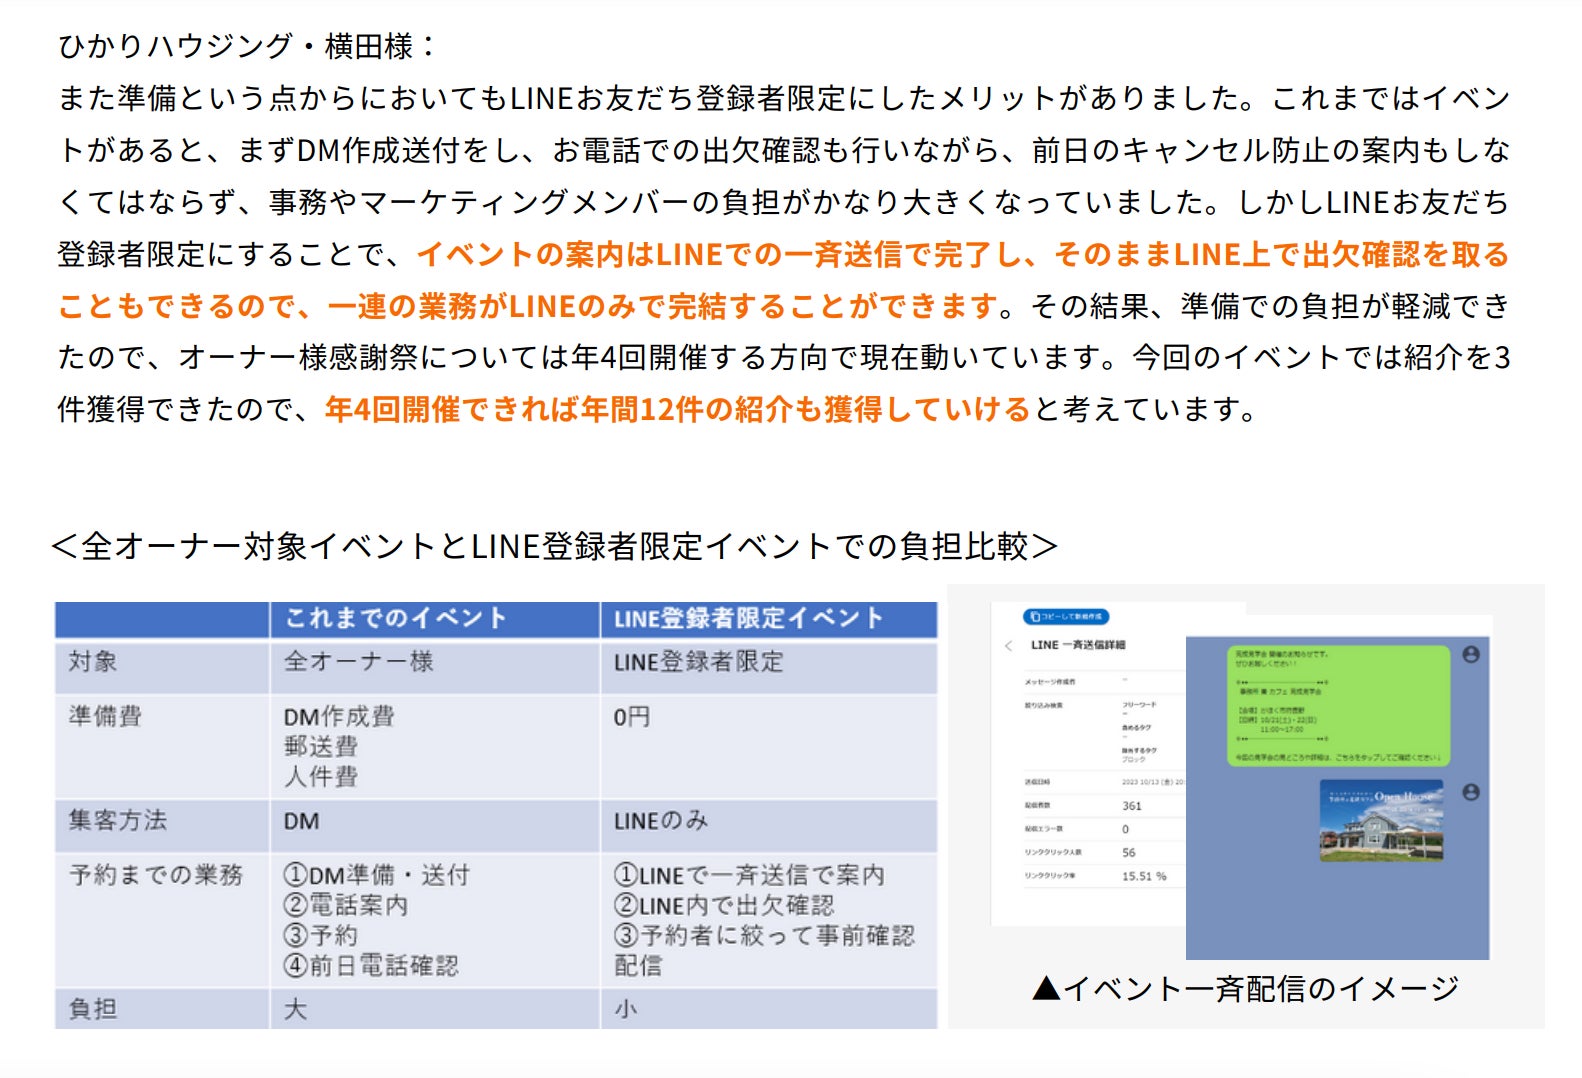Click the row label '準備費'
Image resolution: width=1582 pixels, height=1078 pixels.
[105, 716]
